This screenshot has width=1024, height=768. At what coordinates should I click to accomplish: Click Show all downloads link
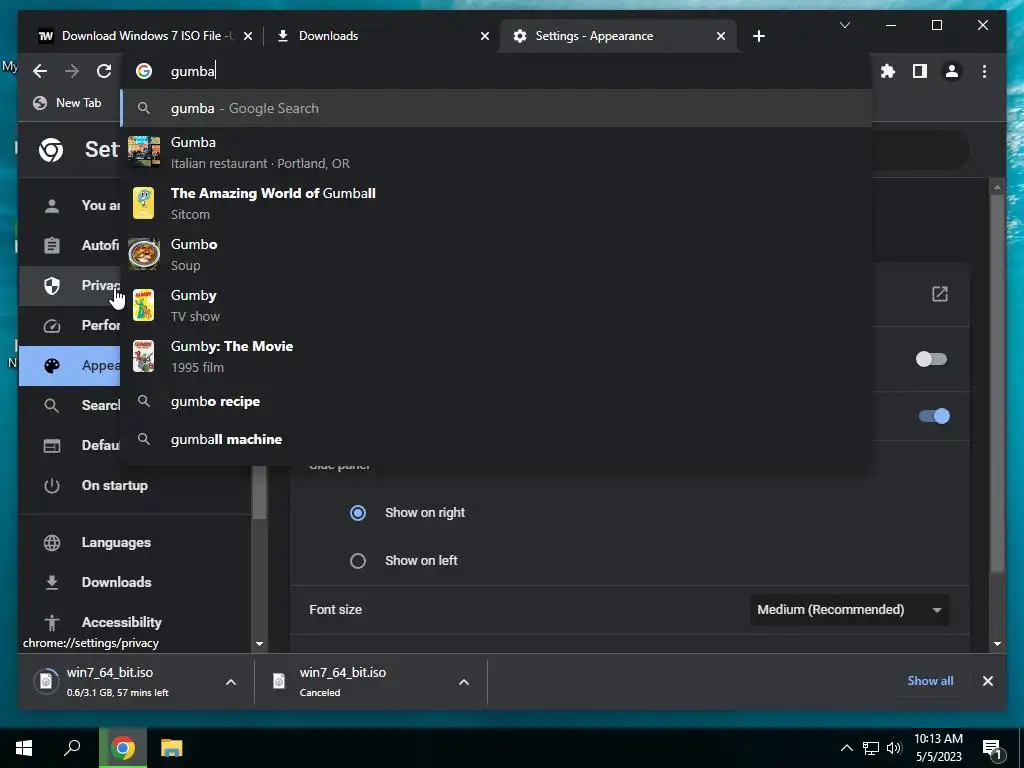point(930,680)
